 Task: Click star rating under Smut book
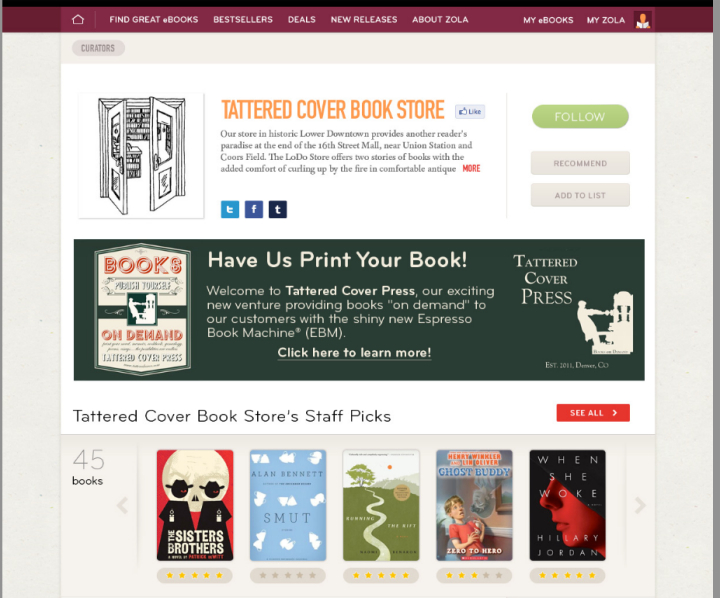288,575
